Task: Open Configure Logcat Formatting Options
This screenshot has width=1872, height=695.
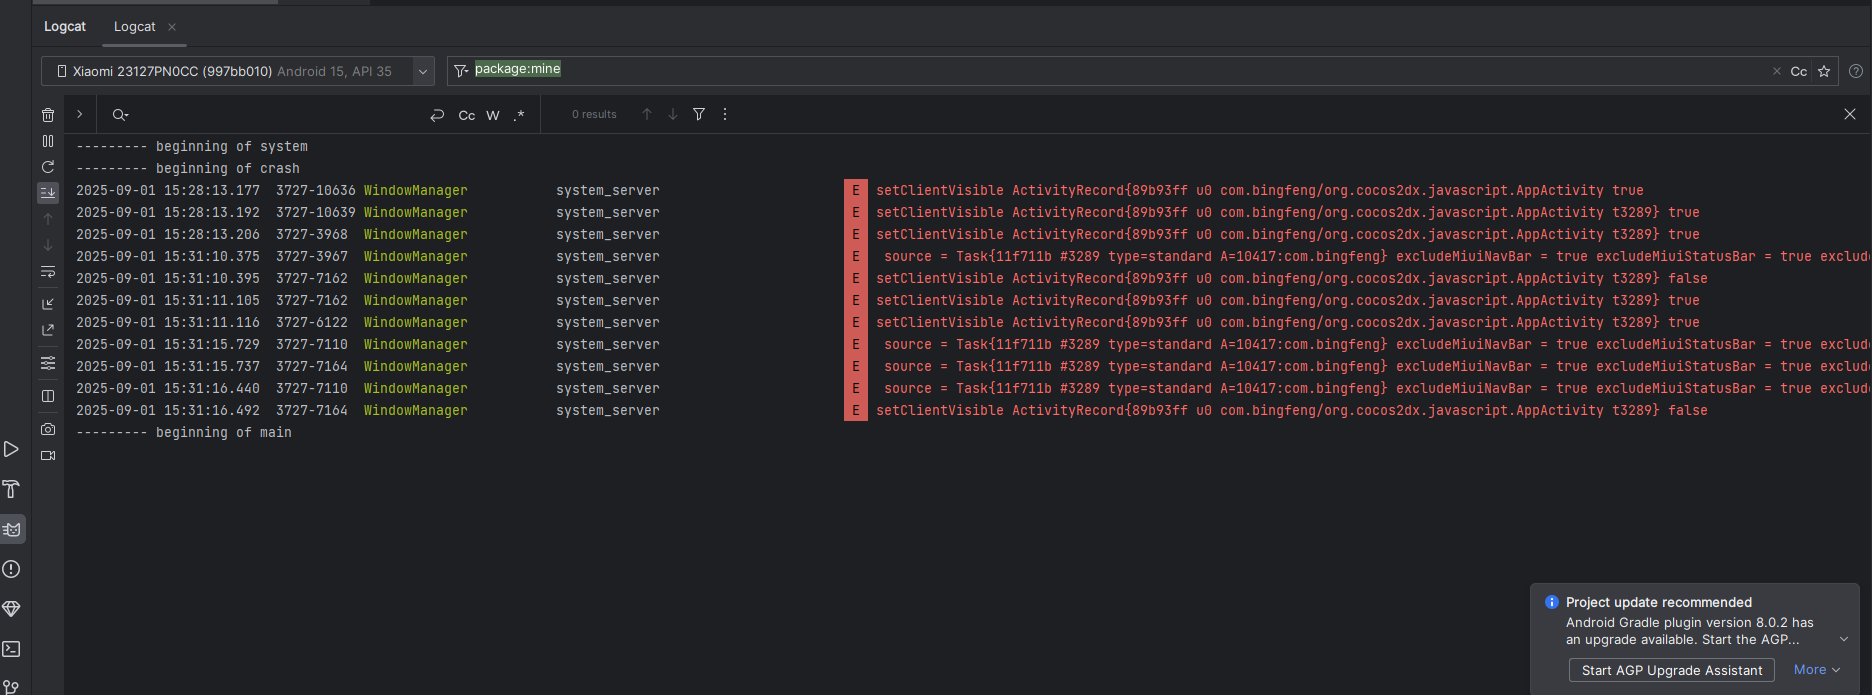Action: point(48,363)
